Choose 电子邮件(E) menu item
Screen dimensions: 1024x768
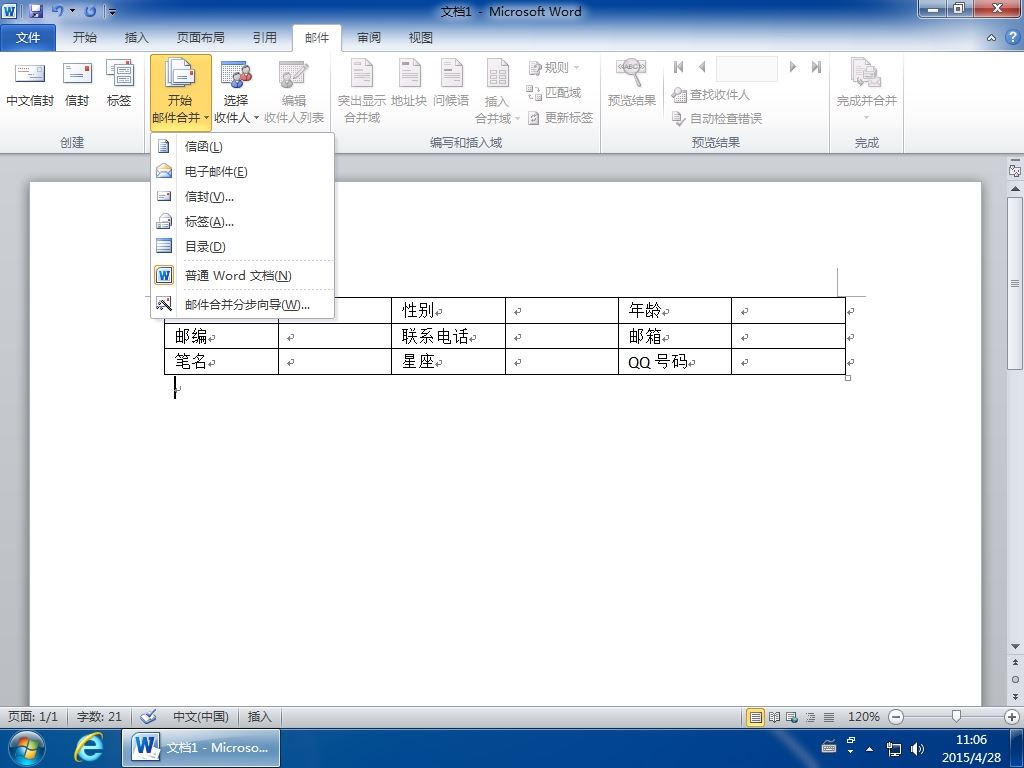(242, 172)
